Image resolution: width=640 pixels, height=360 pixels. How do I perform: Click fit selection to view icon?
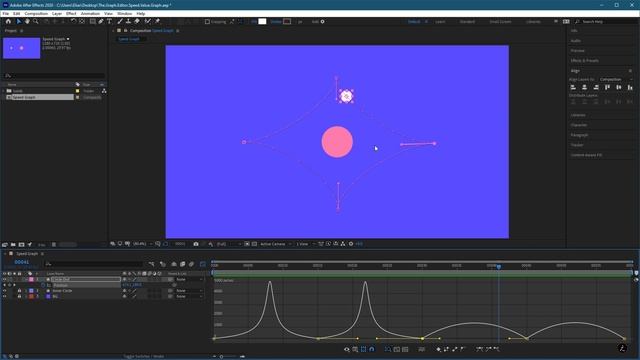[396, 349]
